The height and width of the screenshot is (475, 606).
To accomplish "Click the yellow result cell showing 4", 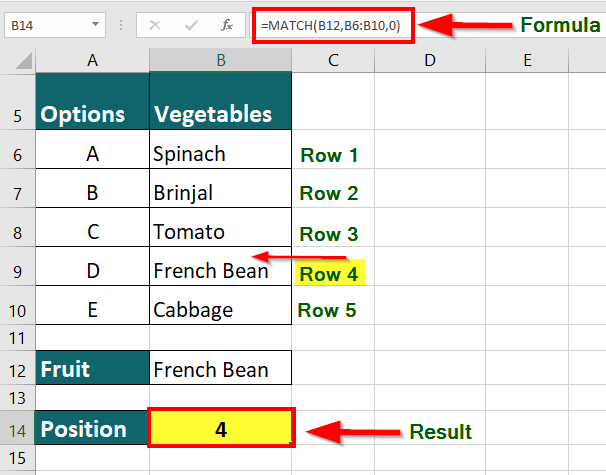I will point(221,429).
